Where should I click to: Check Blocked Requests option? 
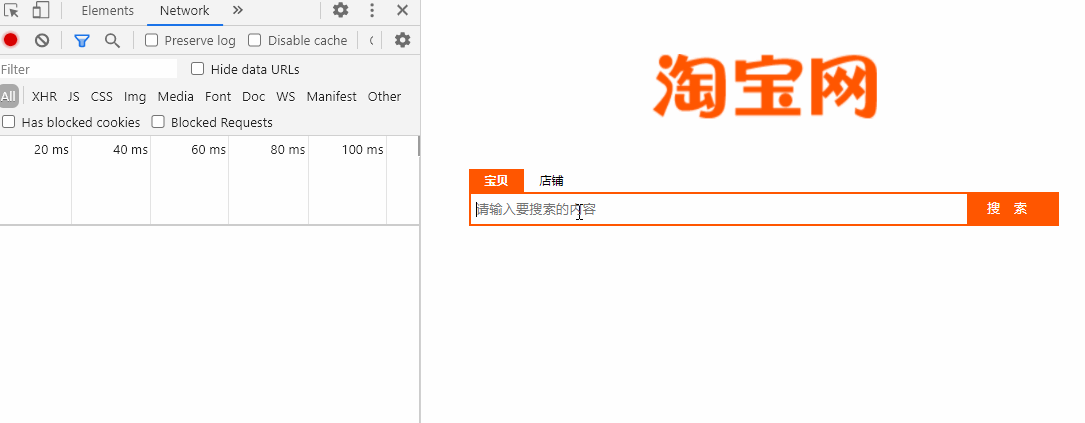point(158,122)
